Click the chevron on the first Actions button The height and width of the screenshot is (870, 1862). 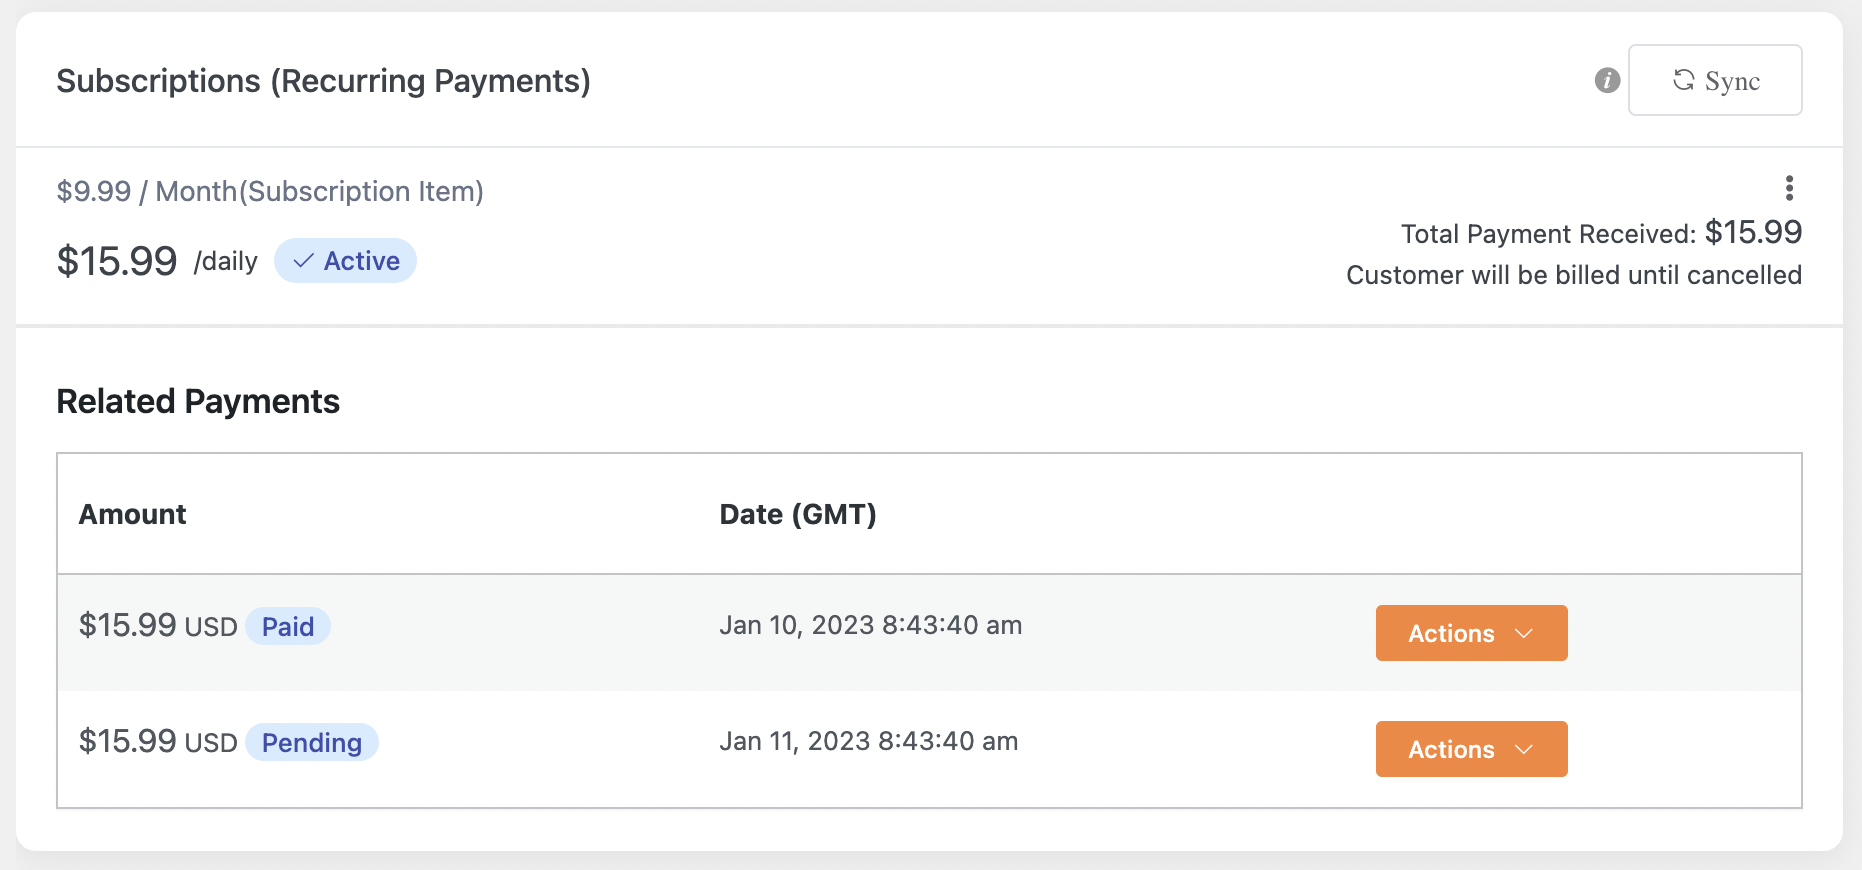coord(1525,633)
